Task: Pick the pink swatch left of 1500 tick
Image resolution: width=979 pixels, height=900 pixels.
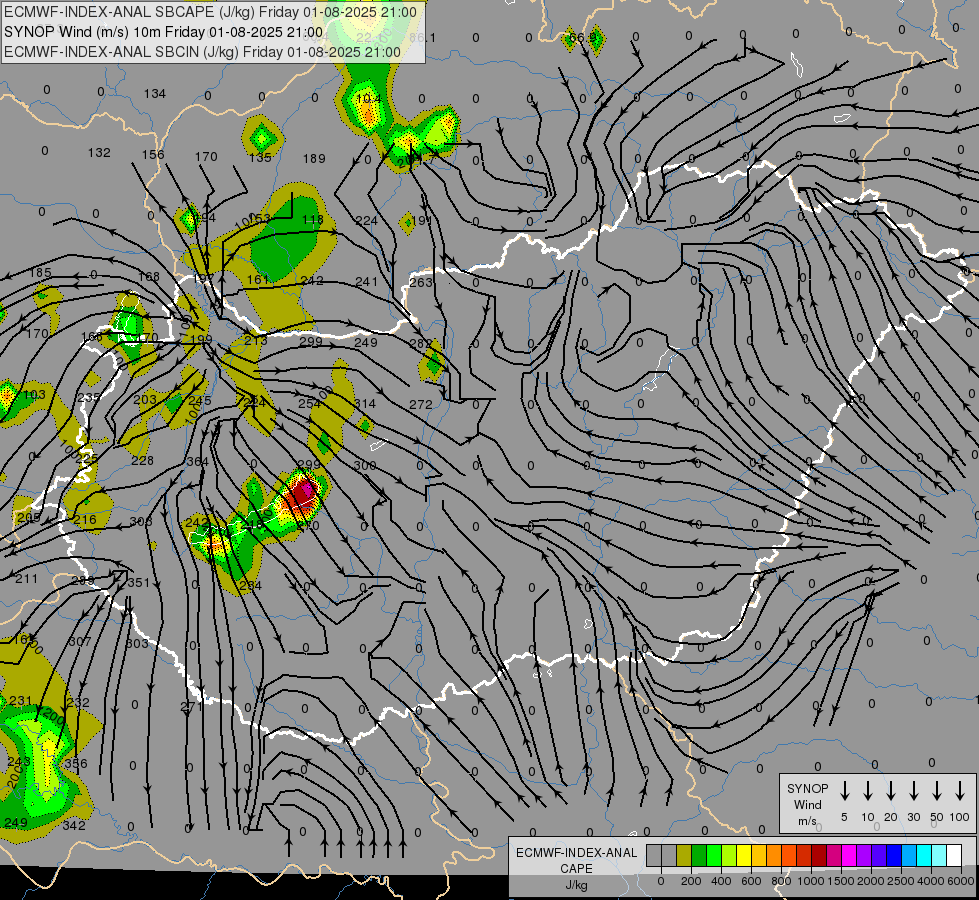Action: click(x=835, y=855)
